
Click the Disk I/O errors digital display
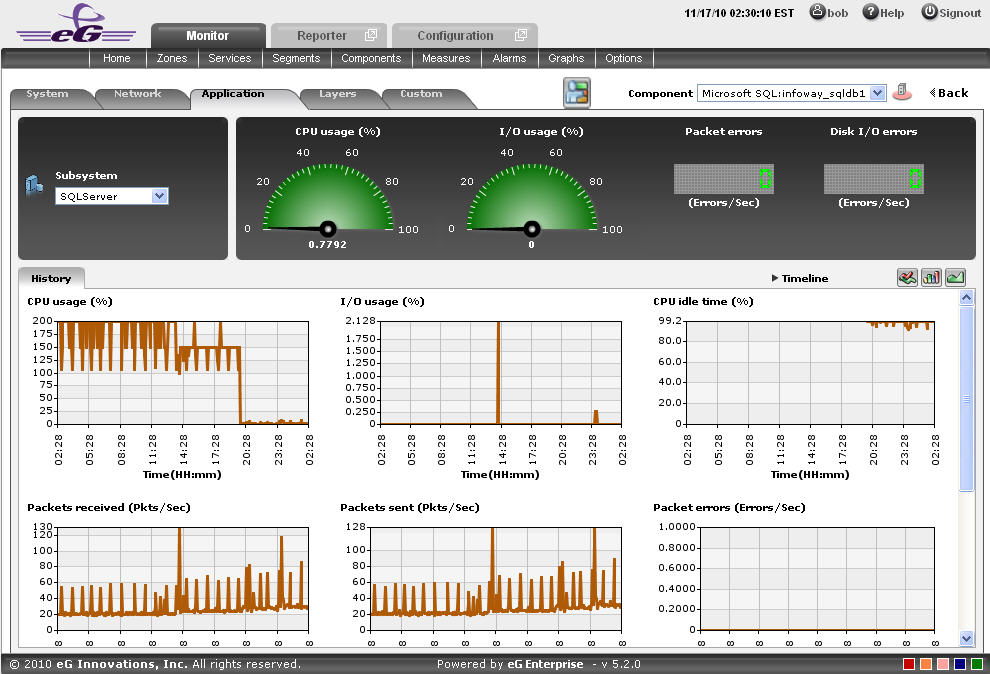(874, 179)
